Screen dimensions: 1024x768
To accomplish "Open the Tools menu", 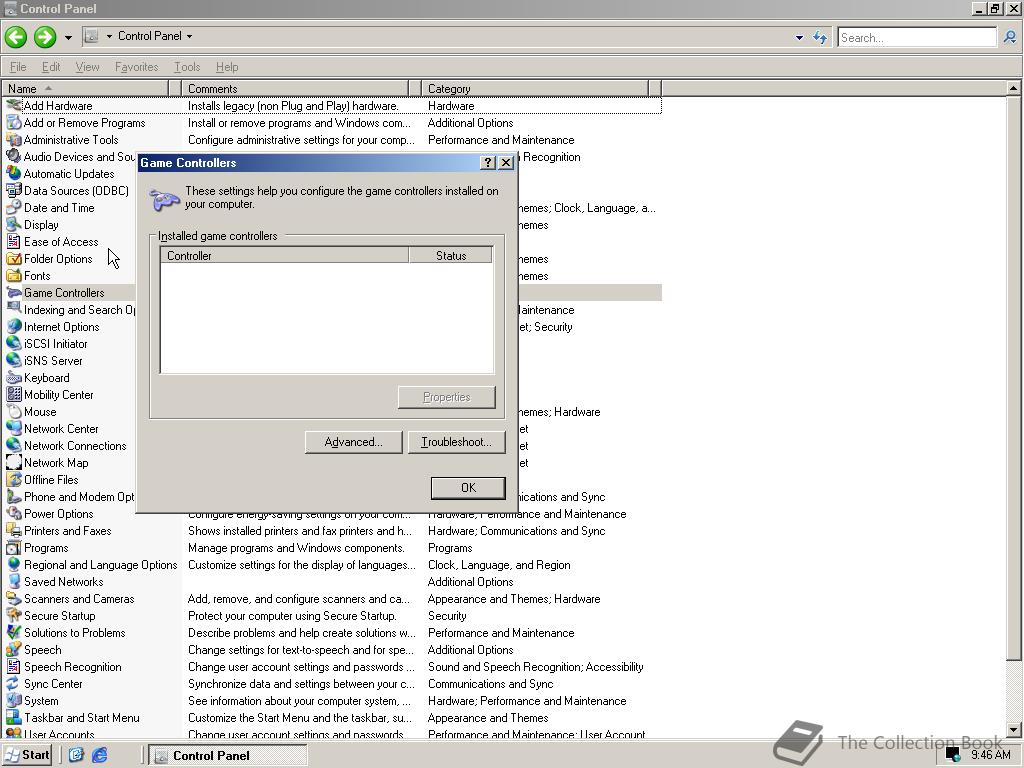I will coord(187,67).
